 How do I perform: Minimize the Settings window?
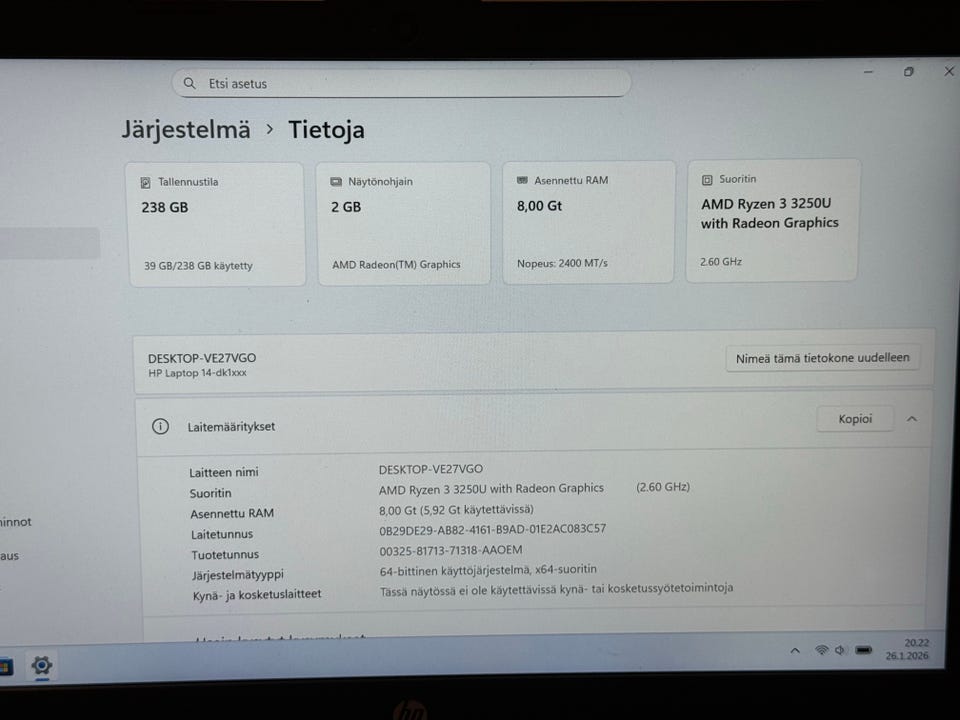(x=868, y=72)
